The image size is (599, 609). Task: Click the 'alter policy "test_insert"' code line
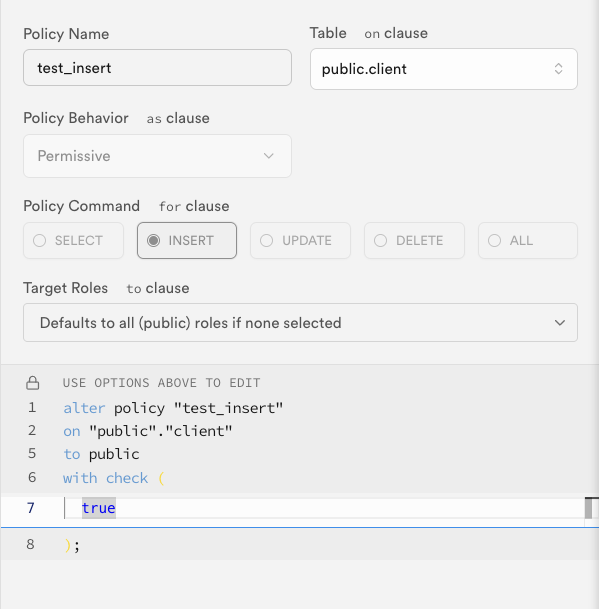173,408
